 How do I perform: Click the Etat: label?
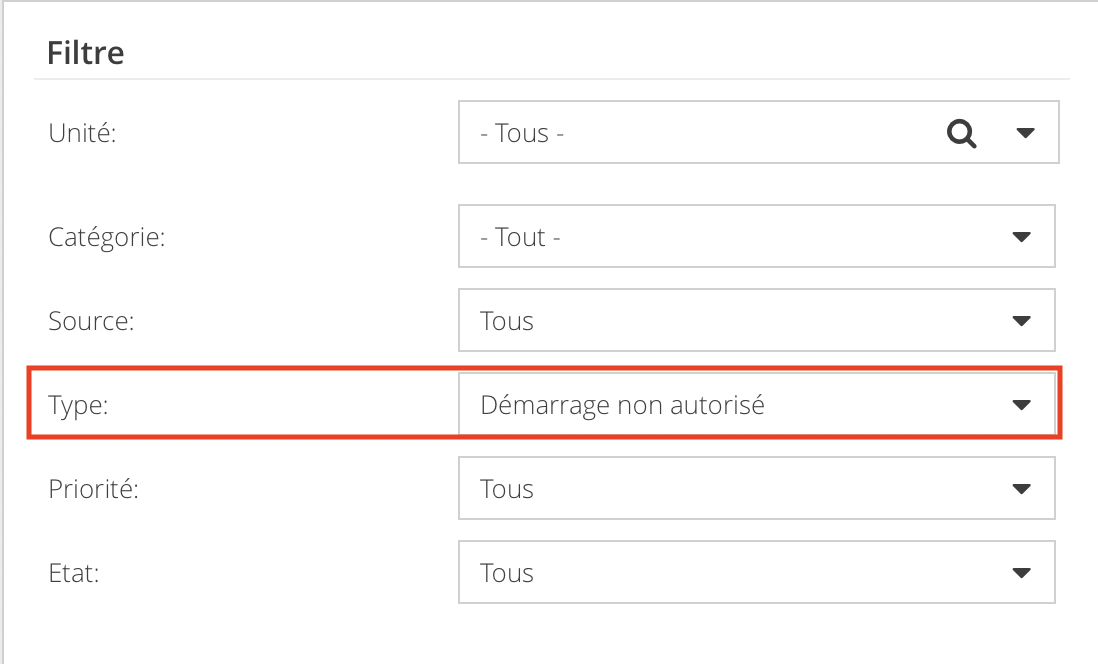pos(74,573)
